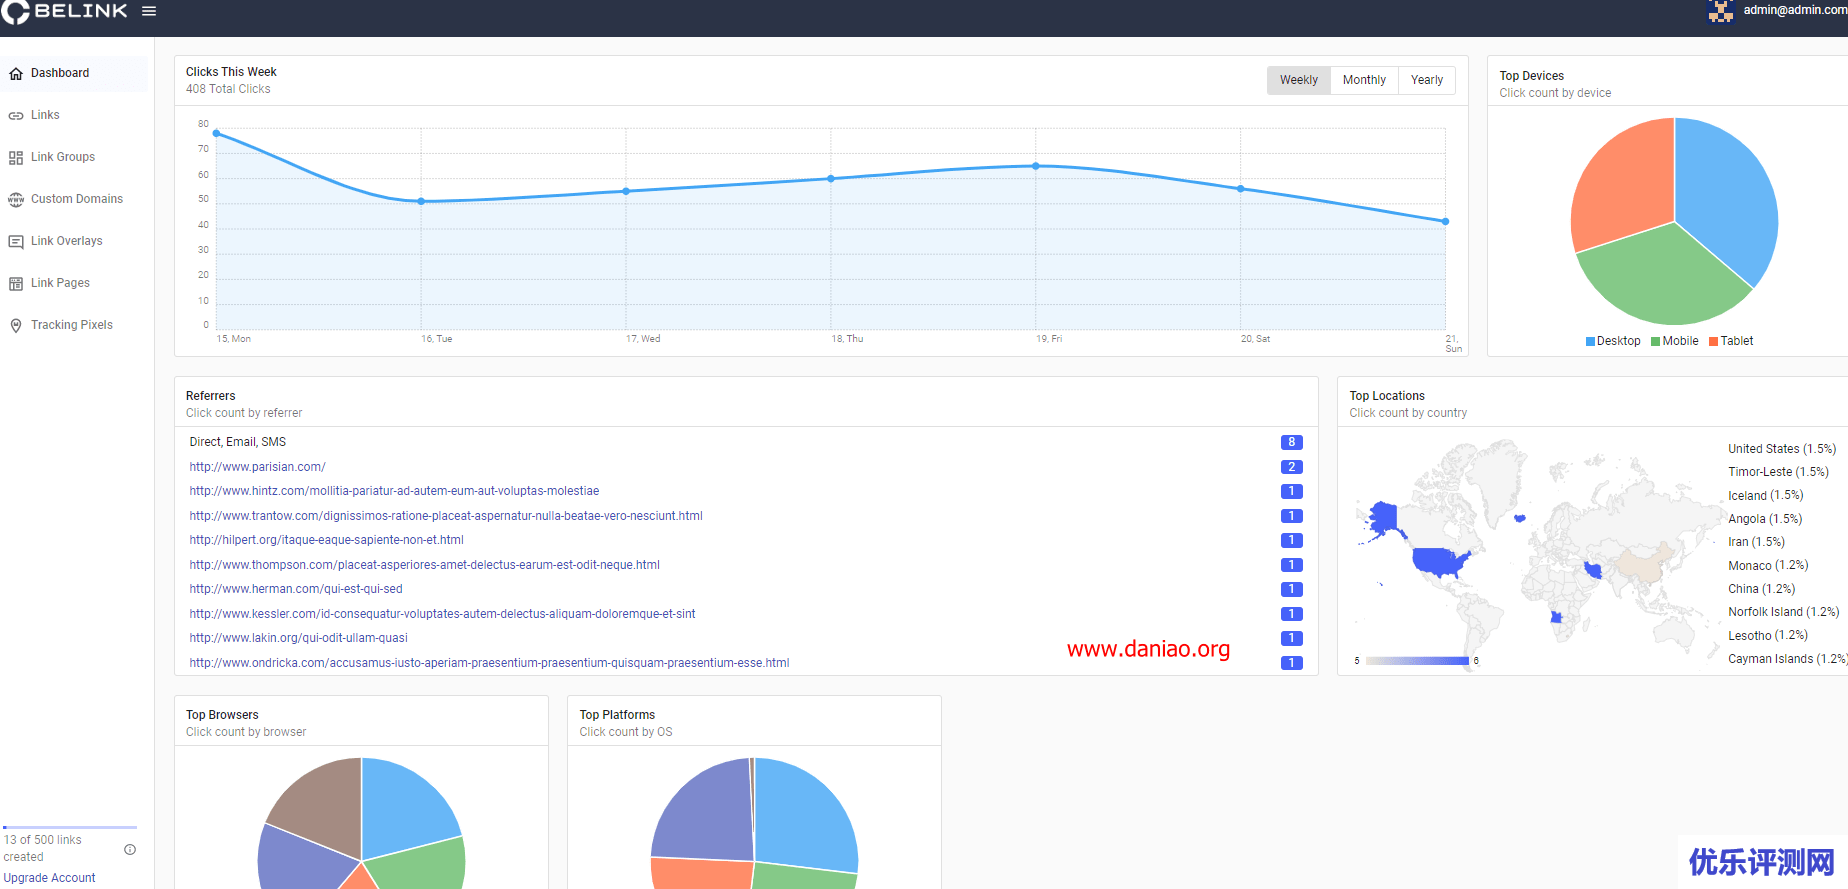
Task: Open the thompson.com referrer link
Action: pyautogui.click(x=424, y=565)
